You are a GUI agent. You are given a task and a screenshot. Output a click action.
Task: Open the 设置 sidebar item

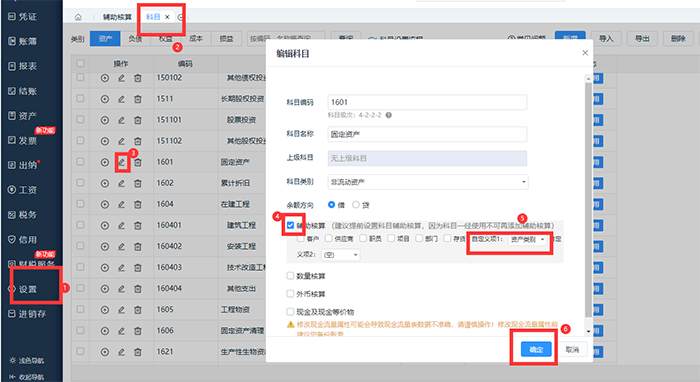22,289
